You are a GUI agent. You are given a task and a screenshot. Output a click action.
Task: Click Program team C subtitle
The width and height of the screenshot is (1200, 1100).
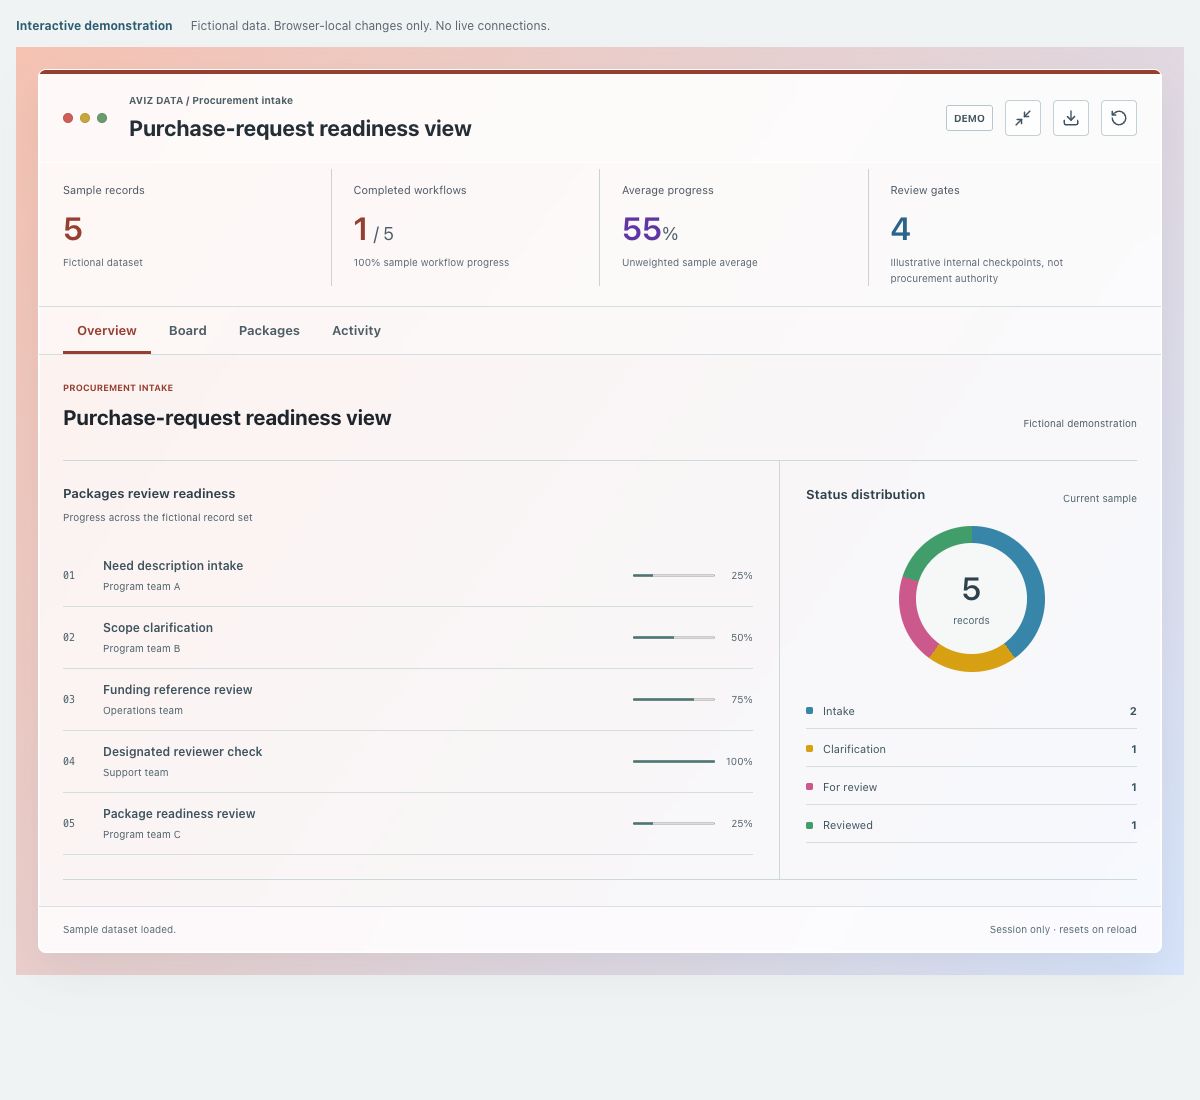[x=142, y=835]
